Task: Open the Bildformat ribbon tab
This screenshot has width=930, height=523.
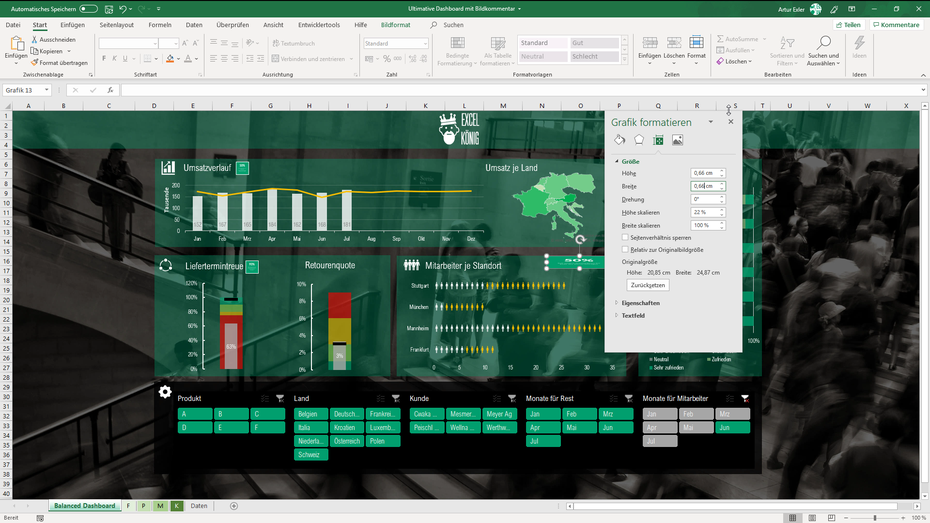Action: tap(396, 25)
